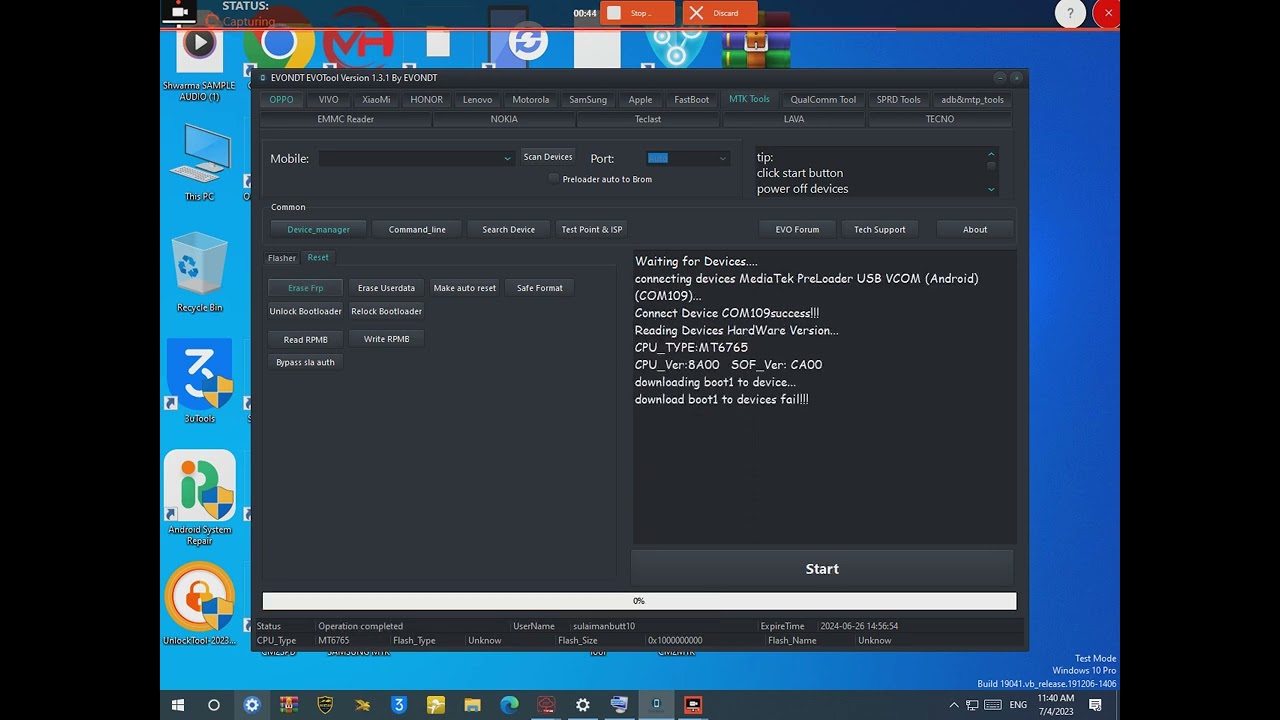Switch to the VIVO tab
The image size is (1280, 720).
pyautogui.click(x=329, y=99)
